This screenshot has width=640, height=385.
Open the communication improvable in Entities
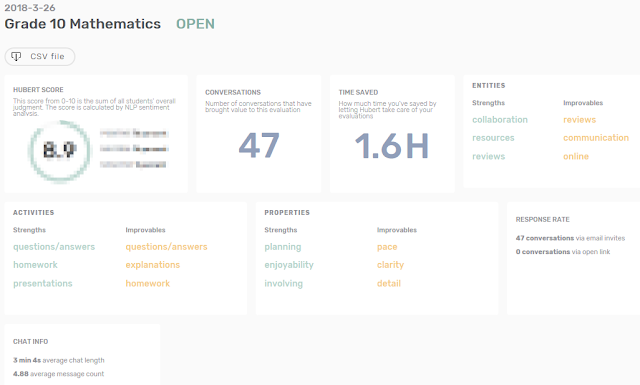pos(596,138)
